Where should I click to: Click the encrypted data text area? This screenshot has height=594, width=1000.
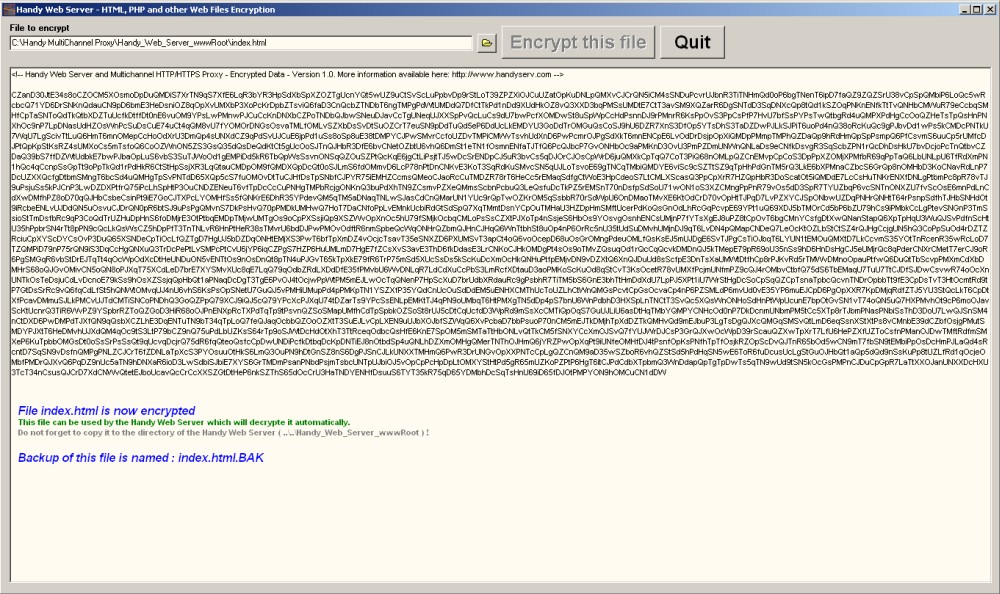pyautogui.click(x=500, y=324)
